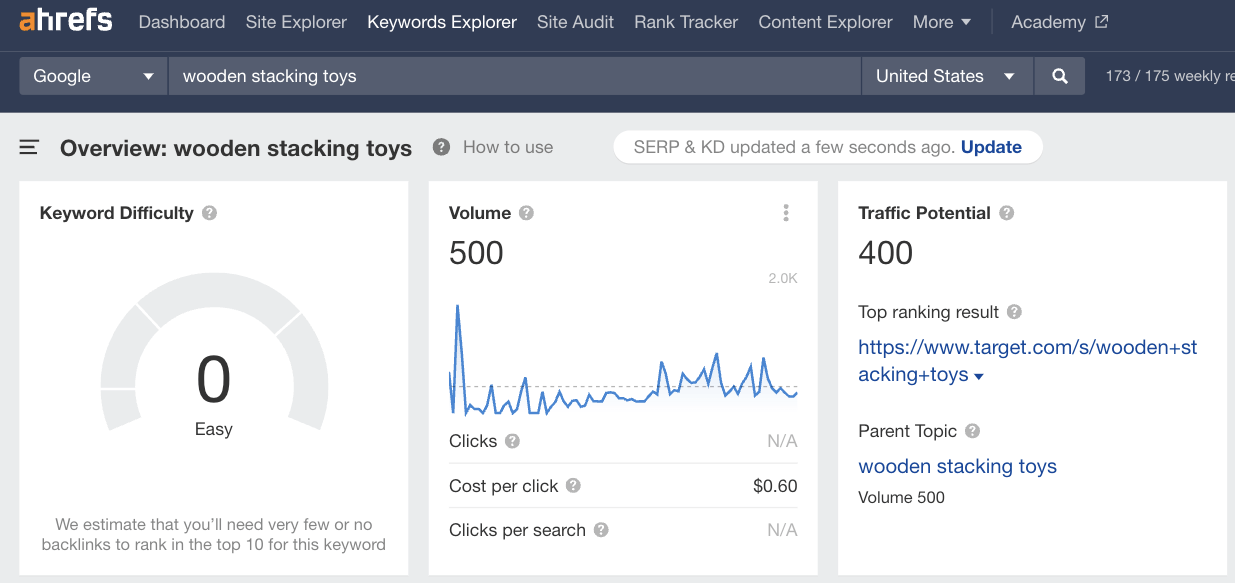The width and height of the screenshot is (1235, 583).
Task: Open the sidebar hamburger menu
Action: pos(28,146)
